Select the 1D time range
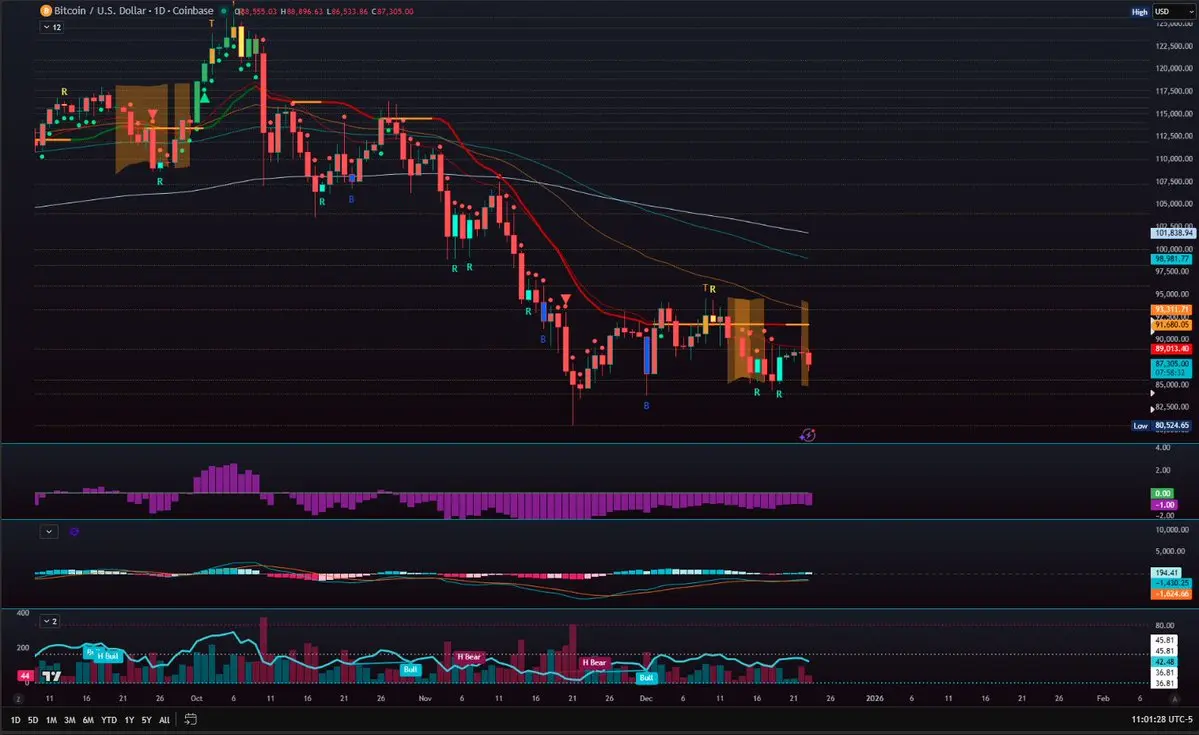This screenshot has height=735, width=1199. point(15,720)
